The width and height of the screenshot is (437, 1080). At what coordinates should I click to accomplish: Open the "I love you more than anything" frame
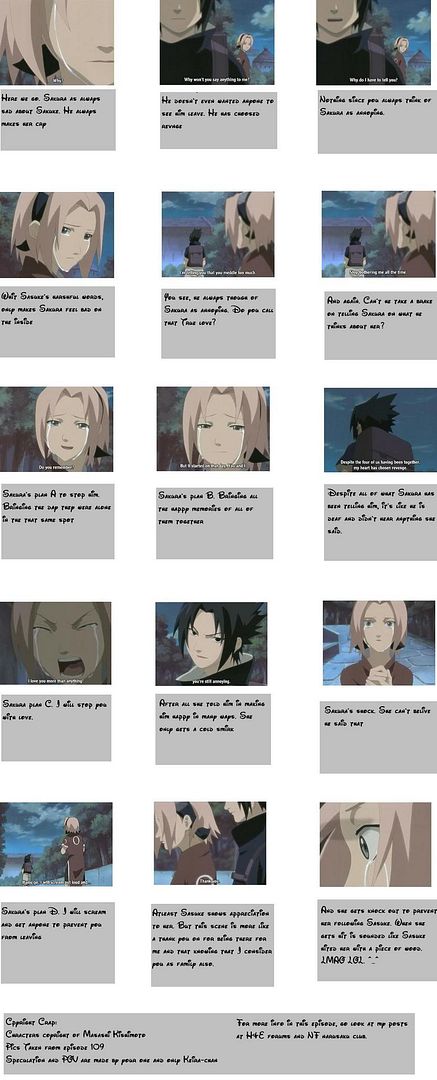(55, 643)
